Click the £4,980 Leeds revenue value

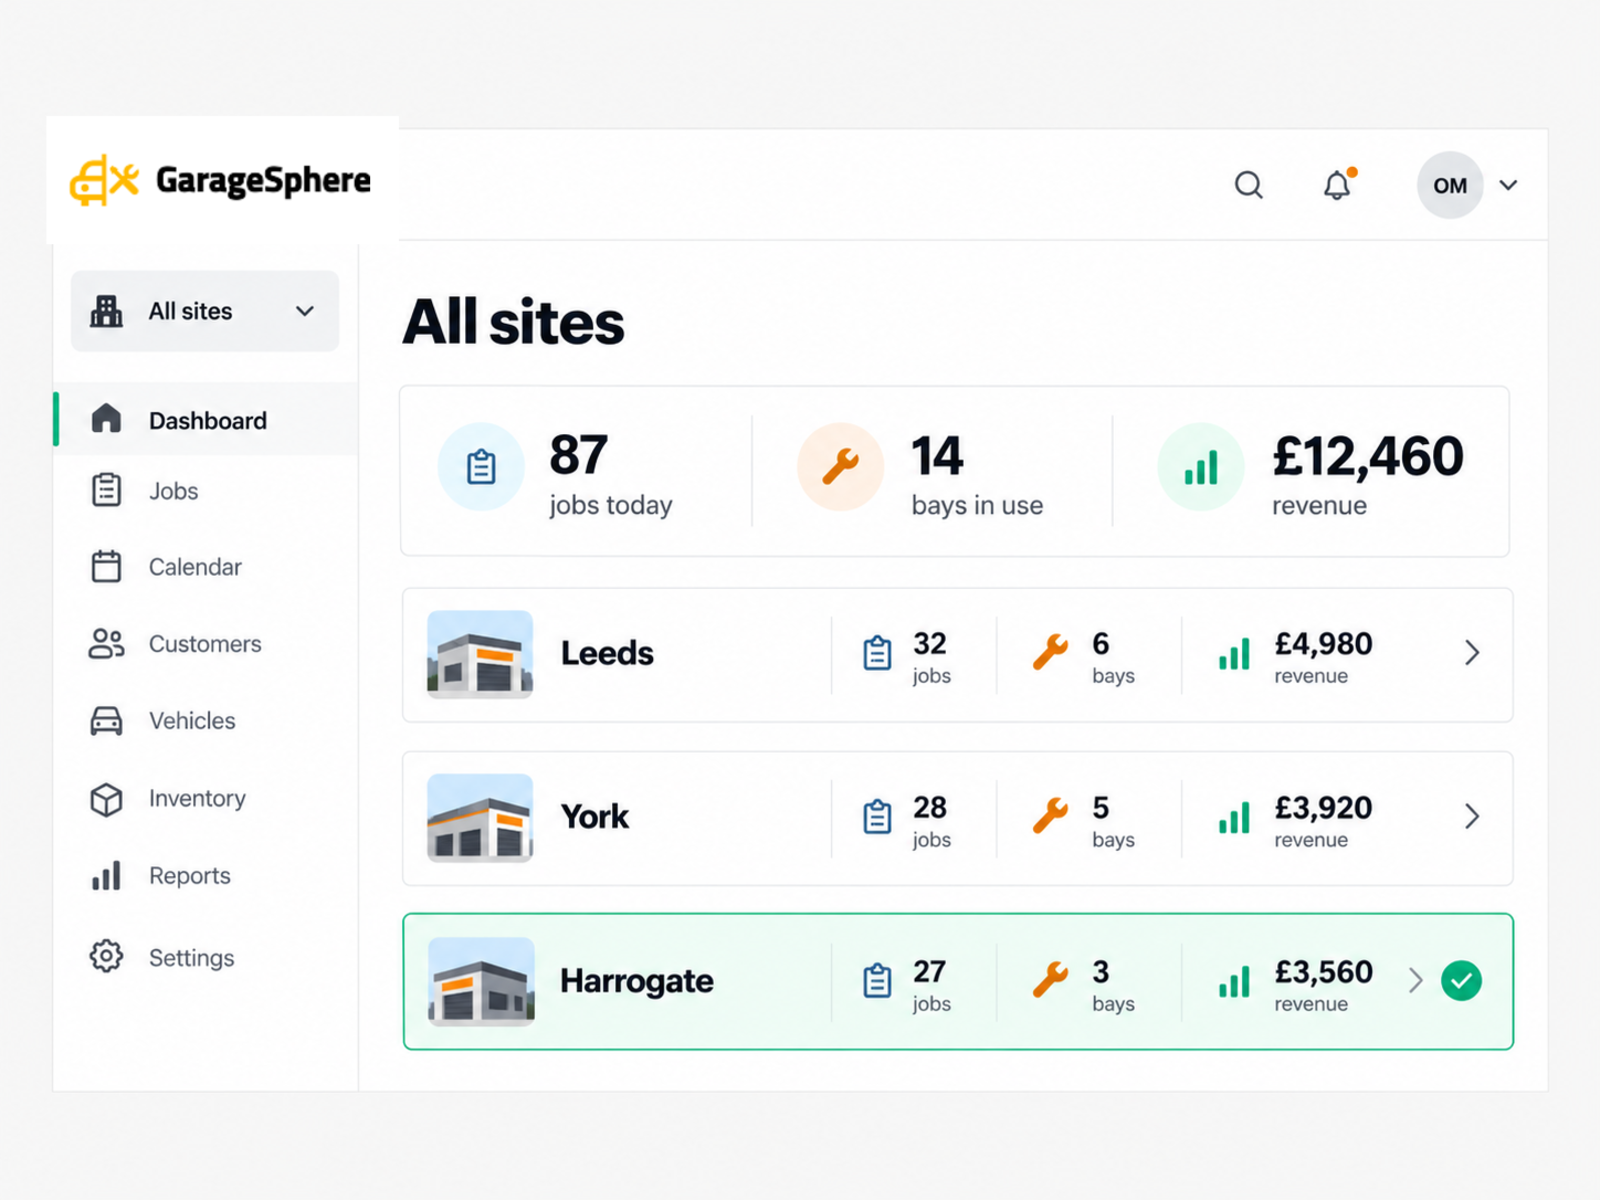[1323, 644]
